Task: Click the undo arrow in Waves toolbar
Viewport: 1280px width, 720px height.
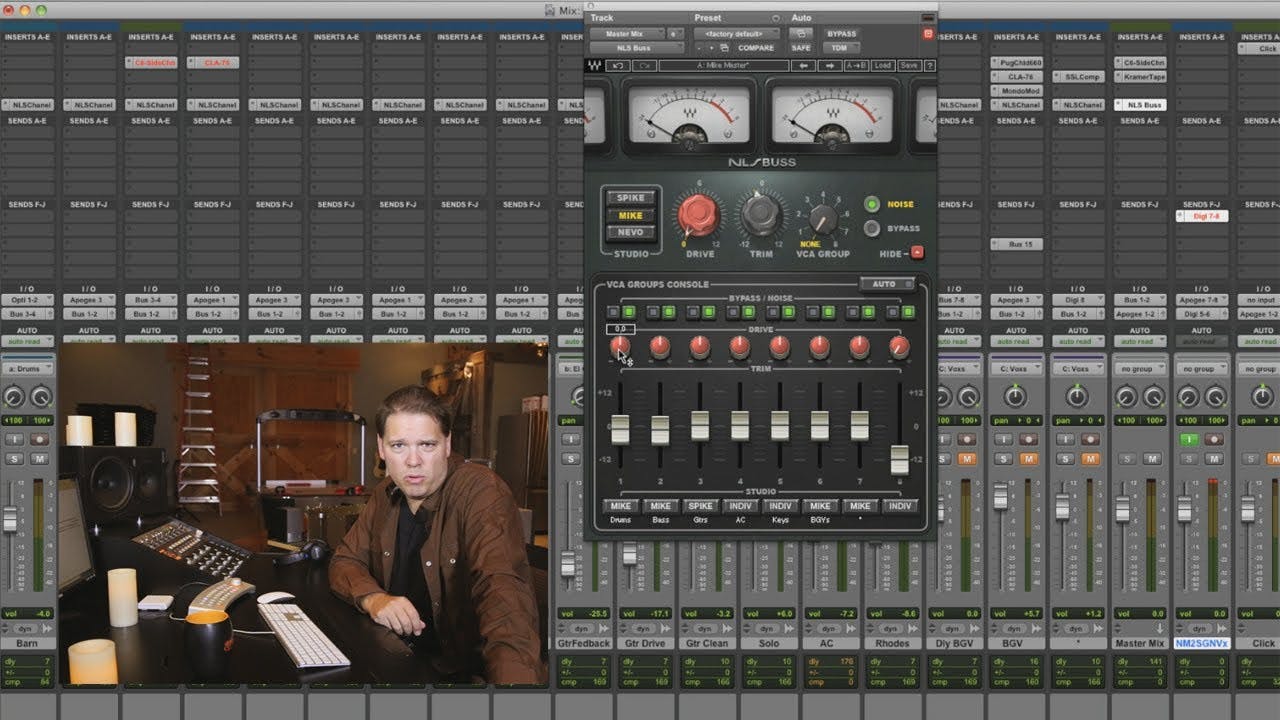Action: point(618,66)
